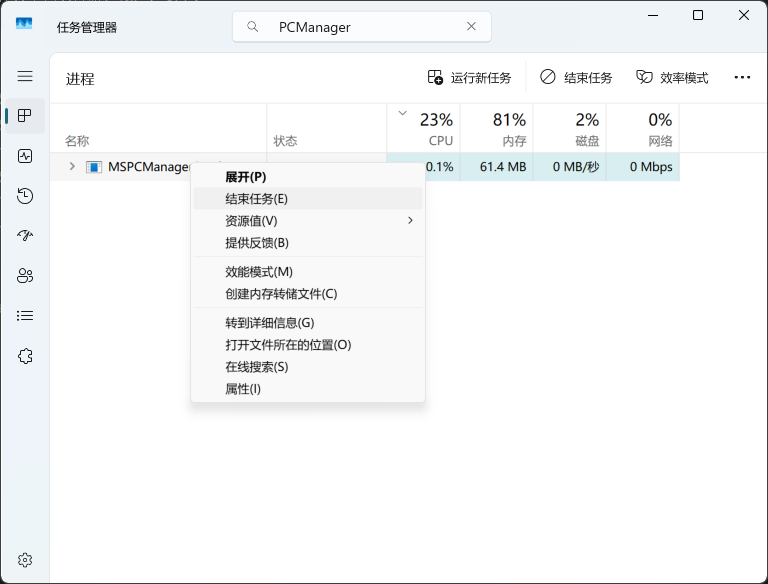Sort by 内存 column header
This screenshot has height=584, width=768.
point(497,128)
